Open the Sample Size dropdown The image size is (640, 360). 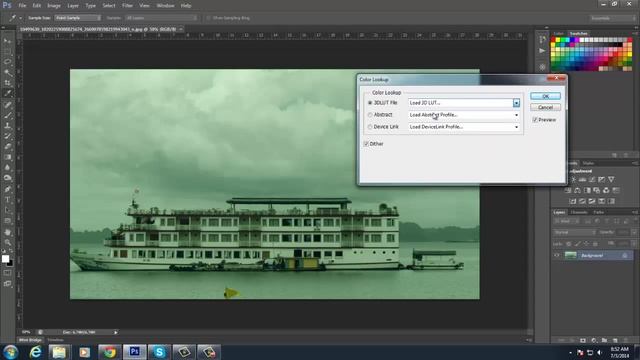(78, 18)
